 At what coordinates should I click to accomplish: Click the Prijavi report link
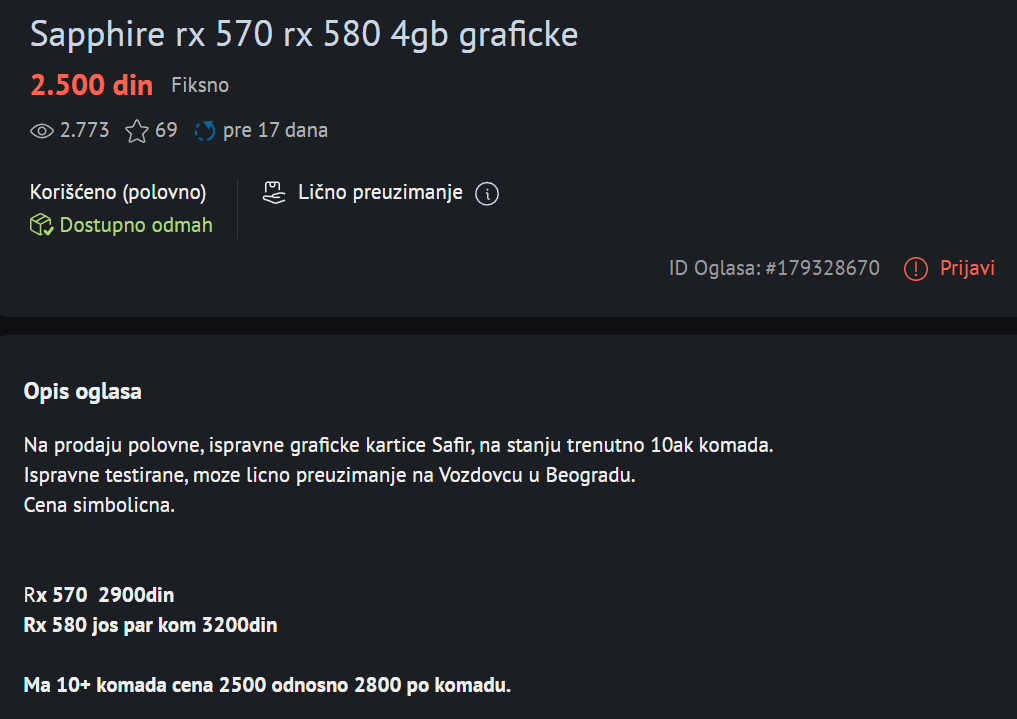[x=967, y=268]
